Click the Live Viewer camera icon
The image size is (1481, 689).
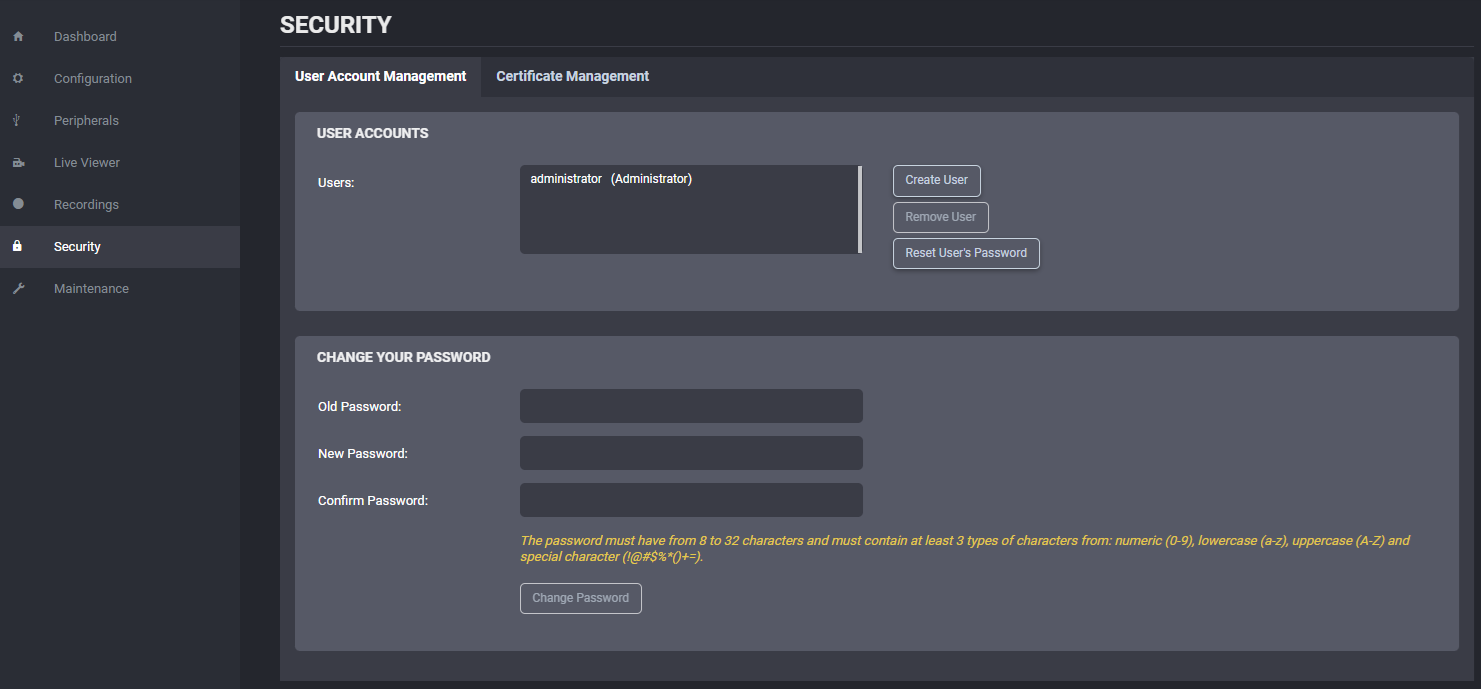click(18, 163)
